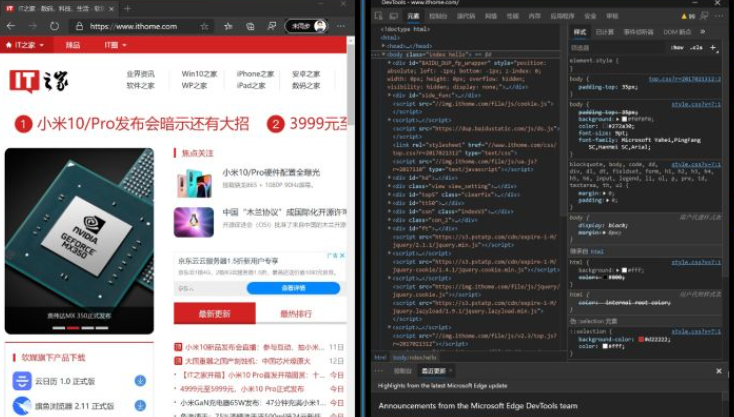The height and width of the screenshot is (417, 734).
Task: Click the DevTools feedback icon
Action: (x=704, y=16)
